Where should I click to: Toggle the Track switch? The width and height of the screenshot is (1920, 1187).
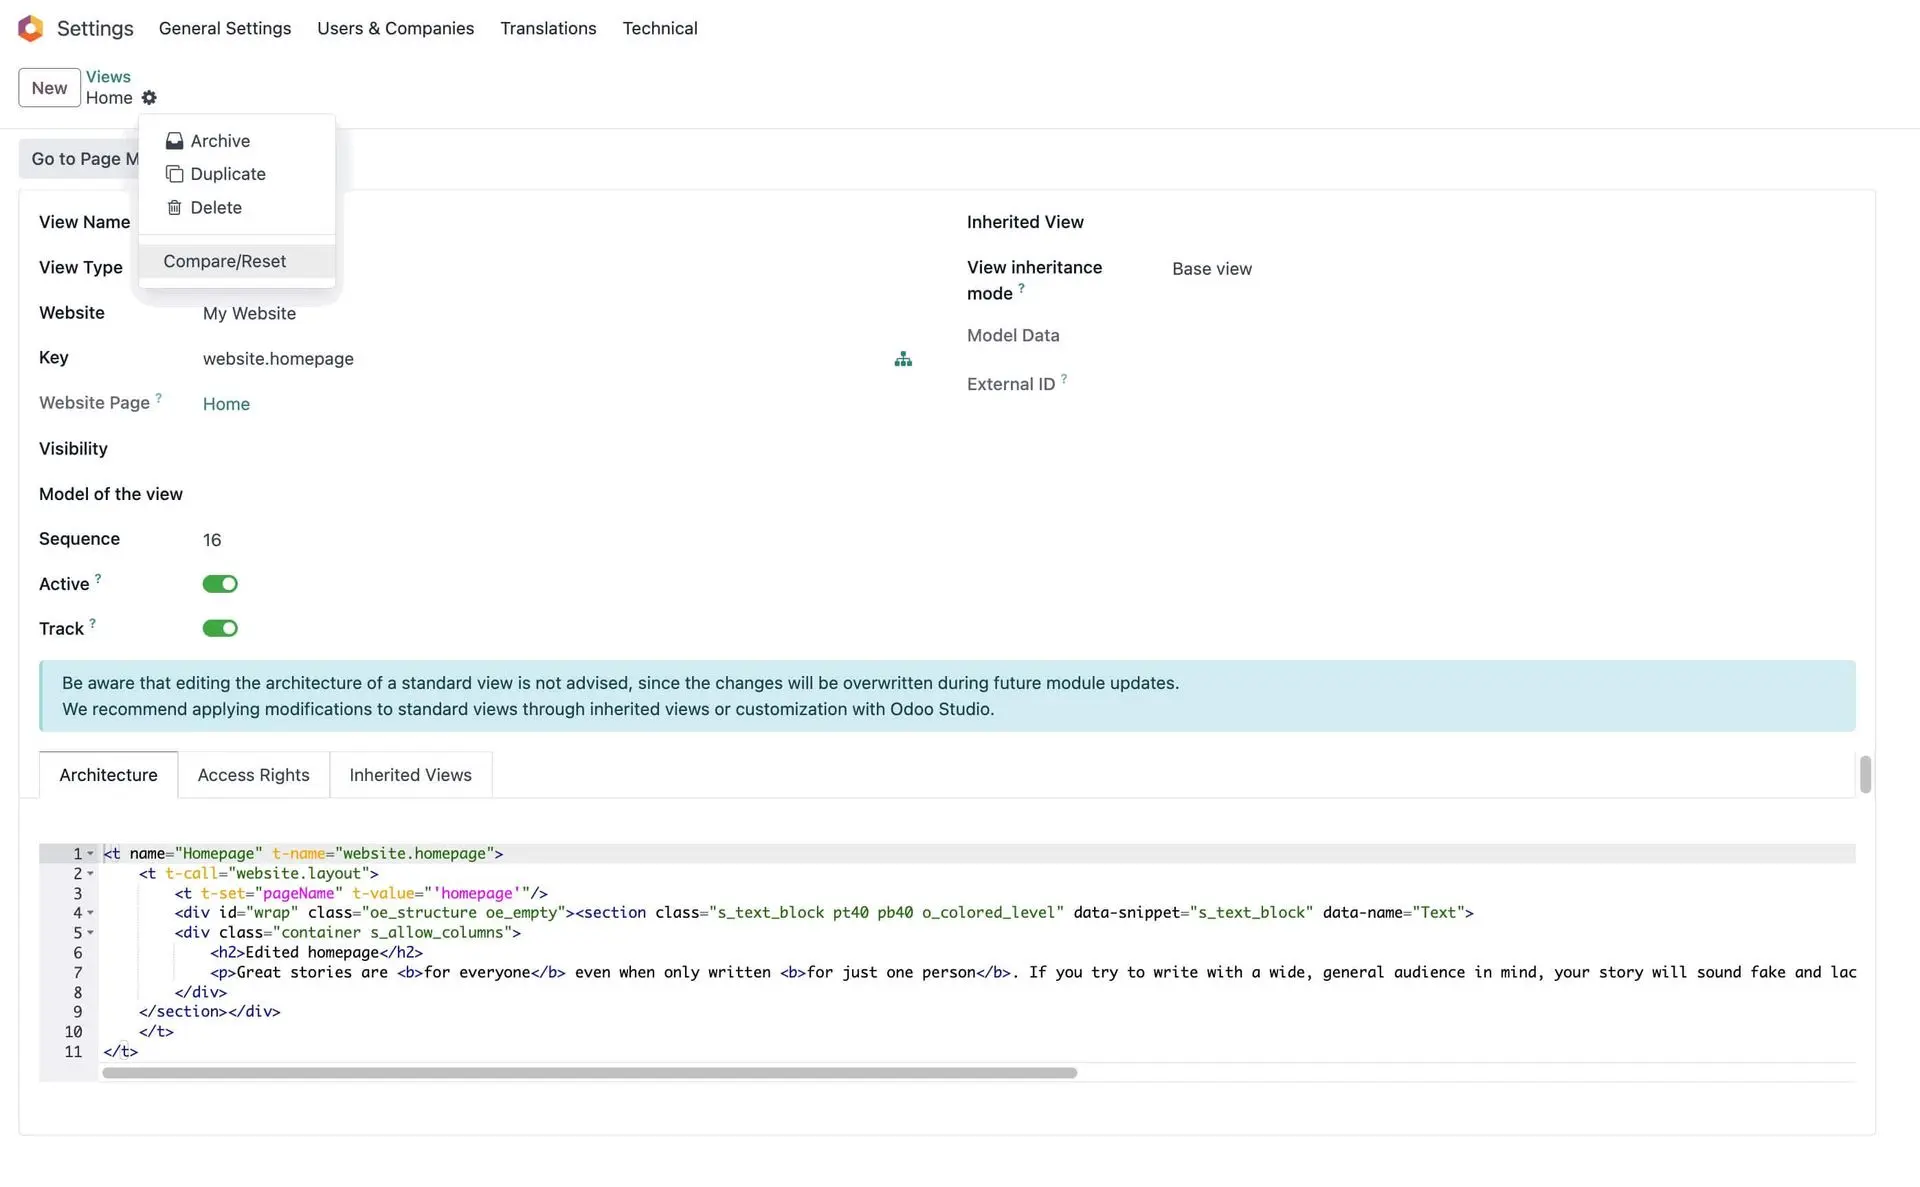pos(220,629)
